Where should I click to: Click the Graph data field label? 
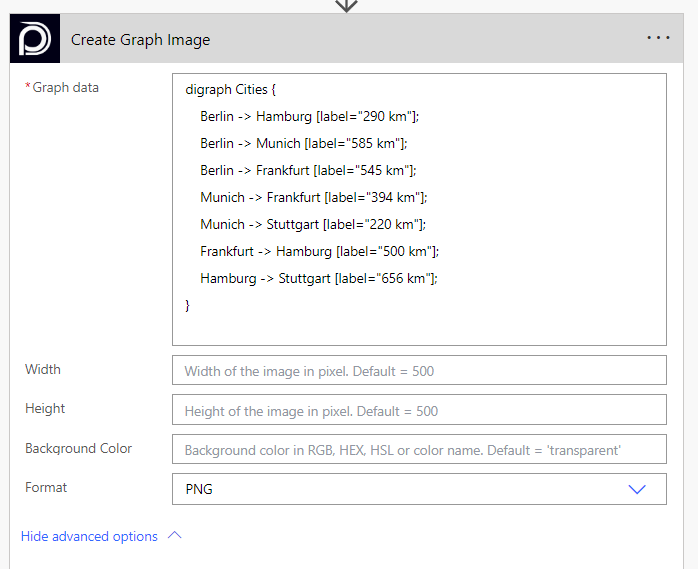(x=65, y=87)
